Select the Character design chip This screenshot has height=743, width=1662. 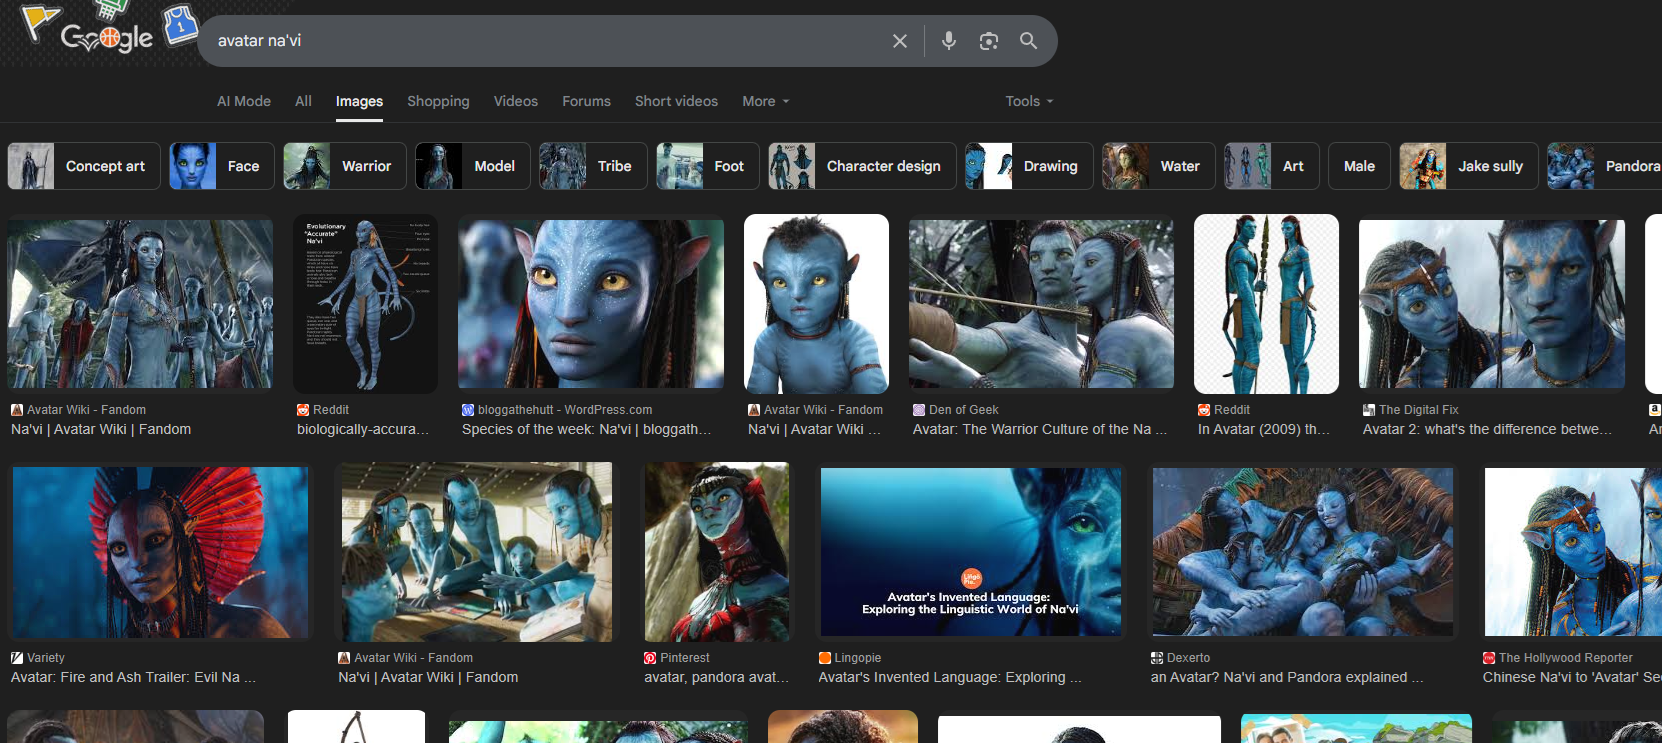pyautogui.click(x=862, y=166)
